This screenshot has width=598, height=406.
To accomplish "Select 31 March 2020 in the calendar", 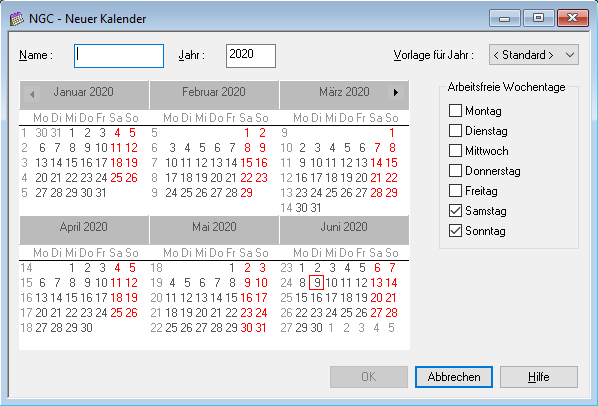I will tap(316, 208).
